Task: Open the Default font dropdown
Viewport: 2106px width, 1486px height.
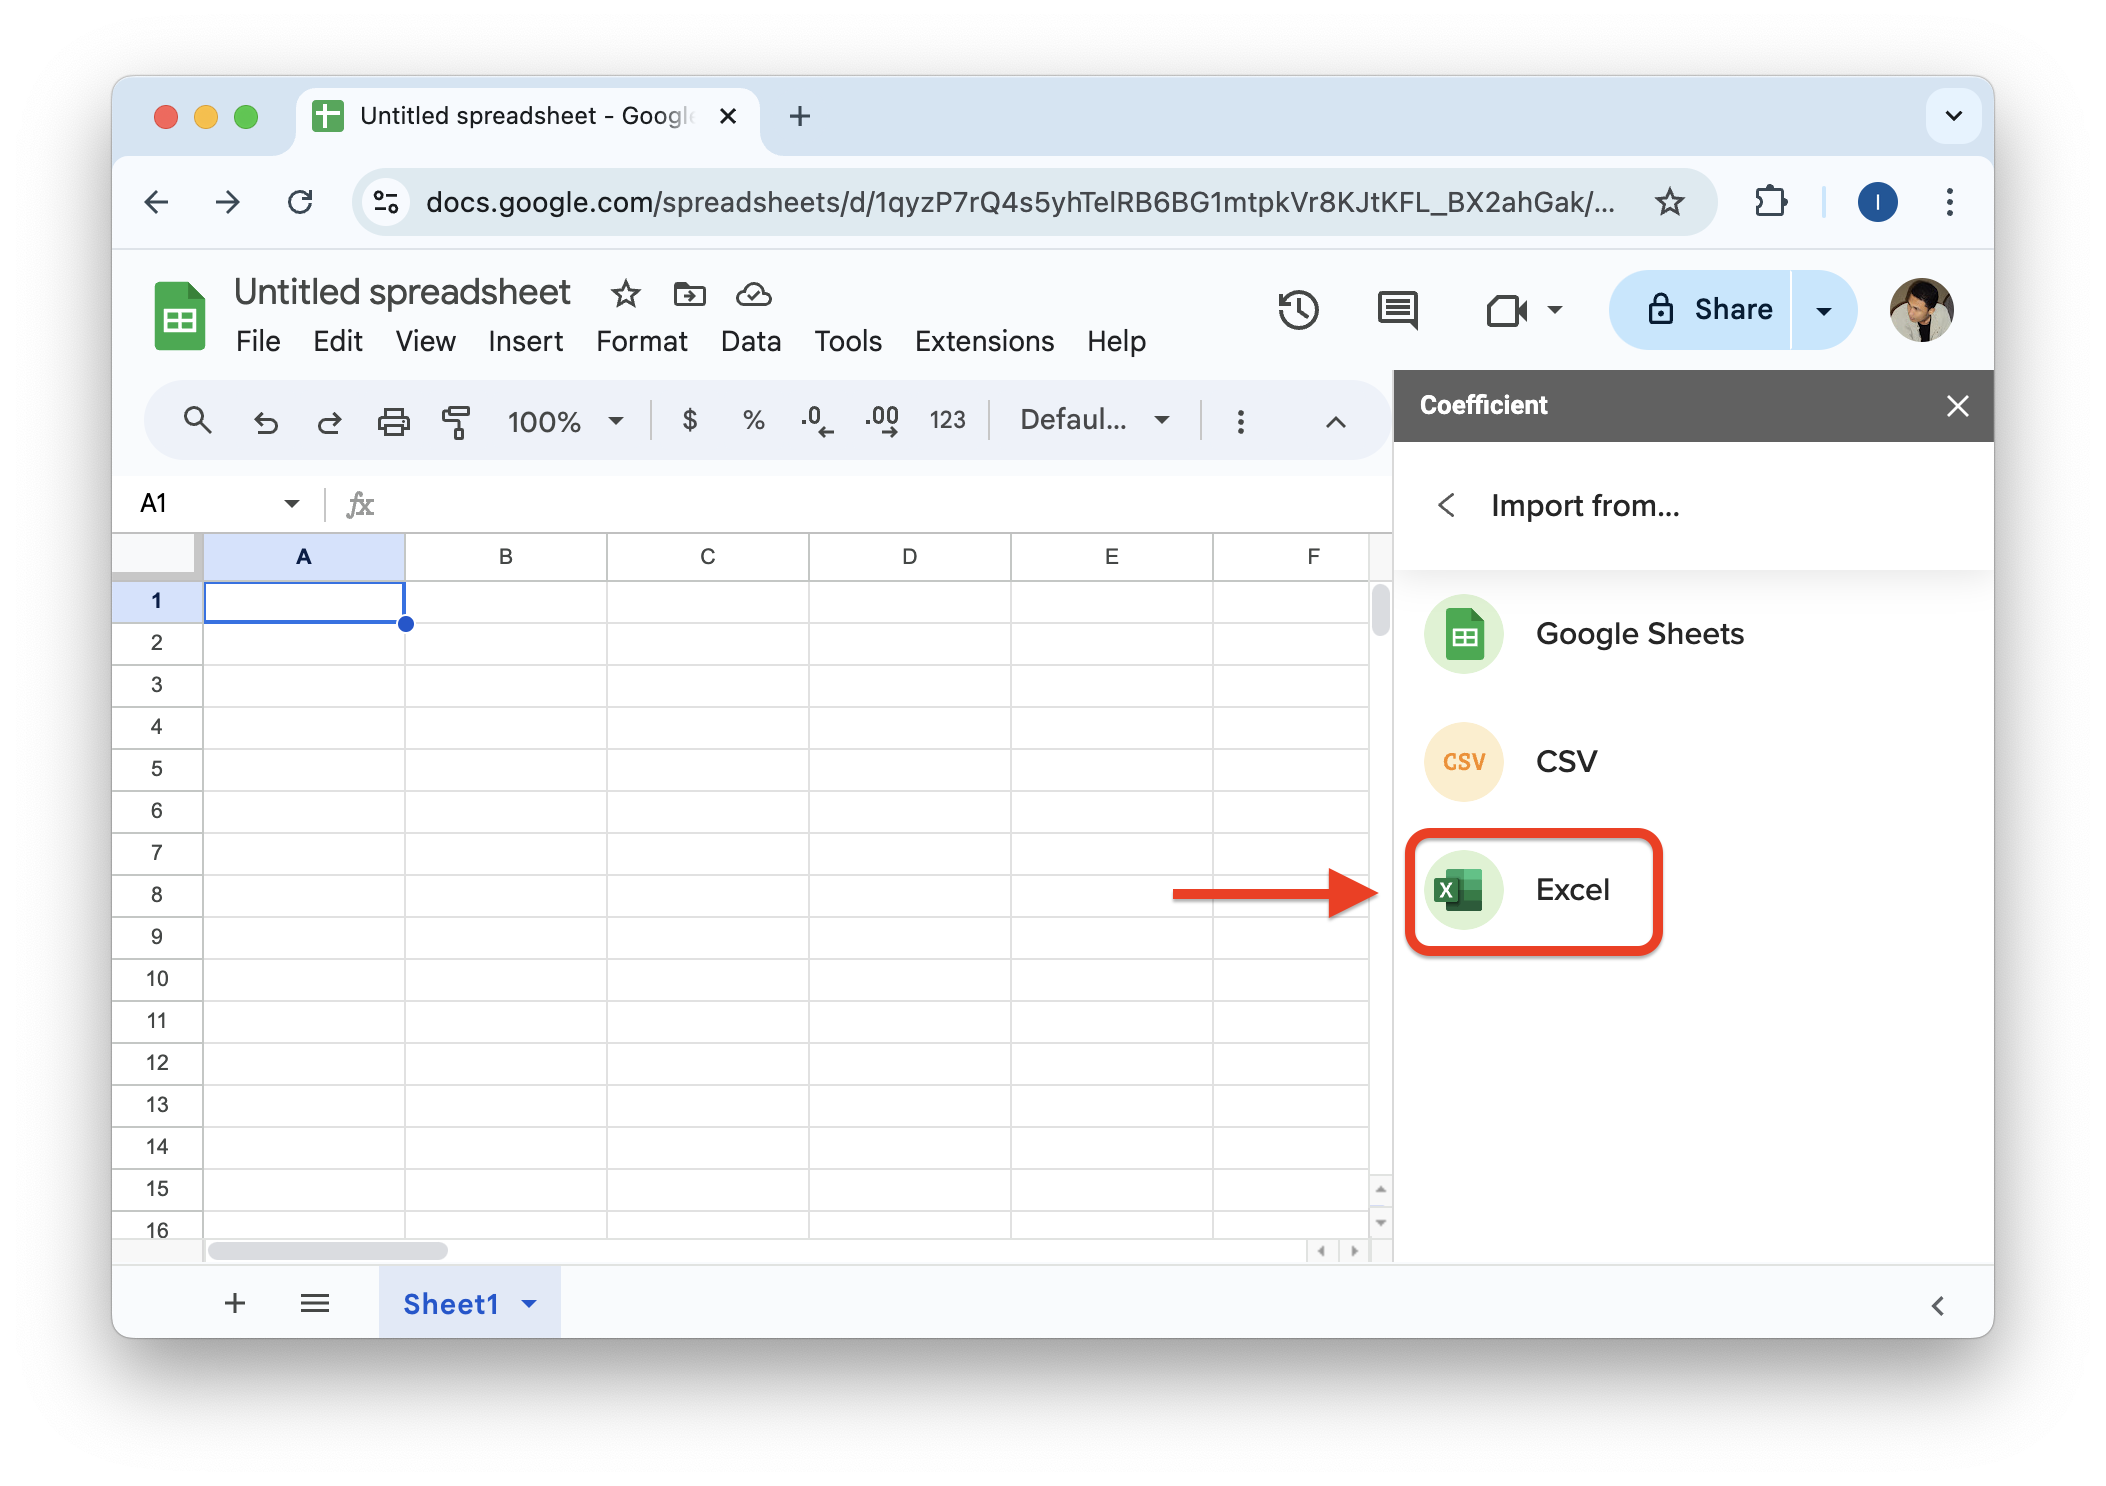Action: click(x=1094, y=420)
